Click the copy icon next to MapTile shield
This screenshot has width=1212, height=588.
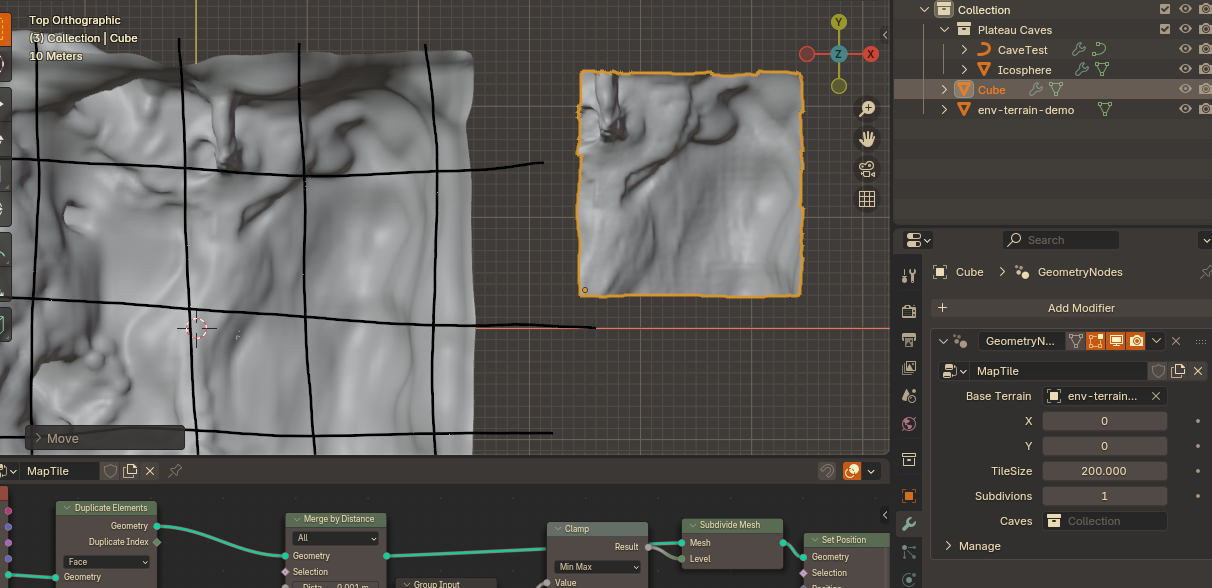click(x=1179, y=370)
